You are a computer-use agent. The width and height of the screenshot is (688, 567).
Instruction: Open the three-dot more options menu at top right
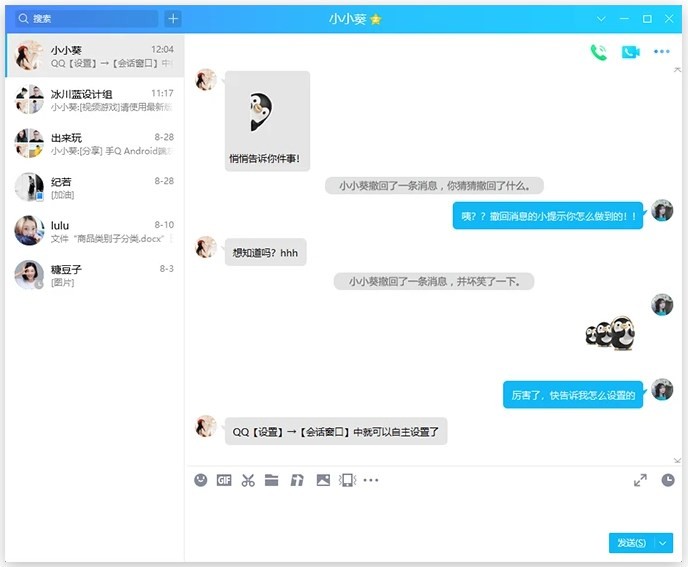tap(662, 51)
